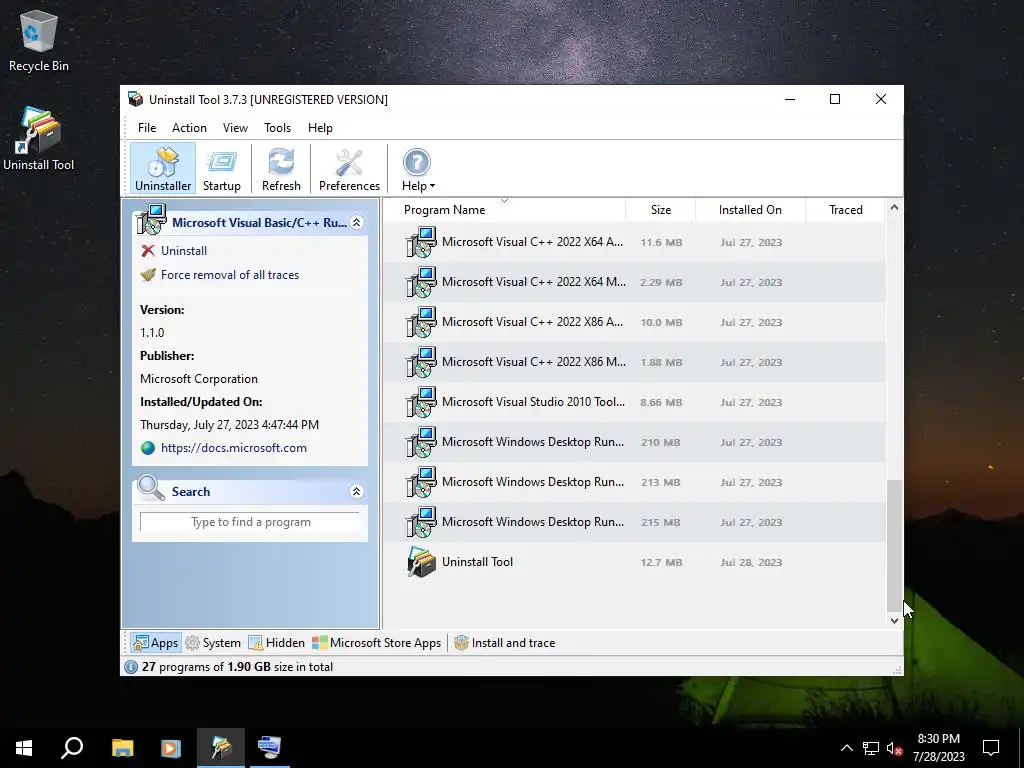
Task: Open the Recycle Bin desktop icon
Action: pos(39,40)
